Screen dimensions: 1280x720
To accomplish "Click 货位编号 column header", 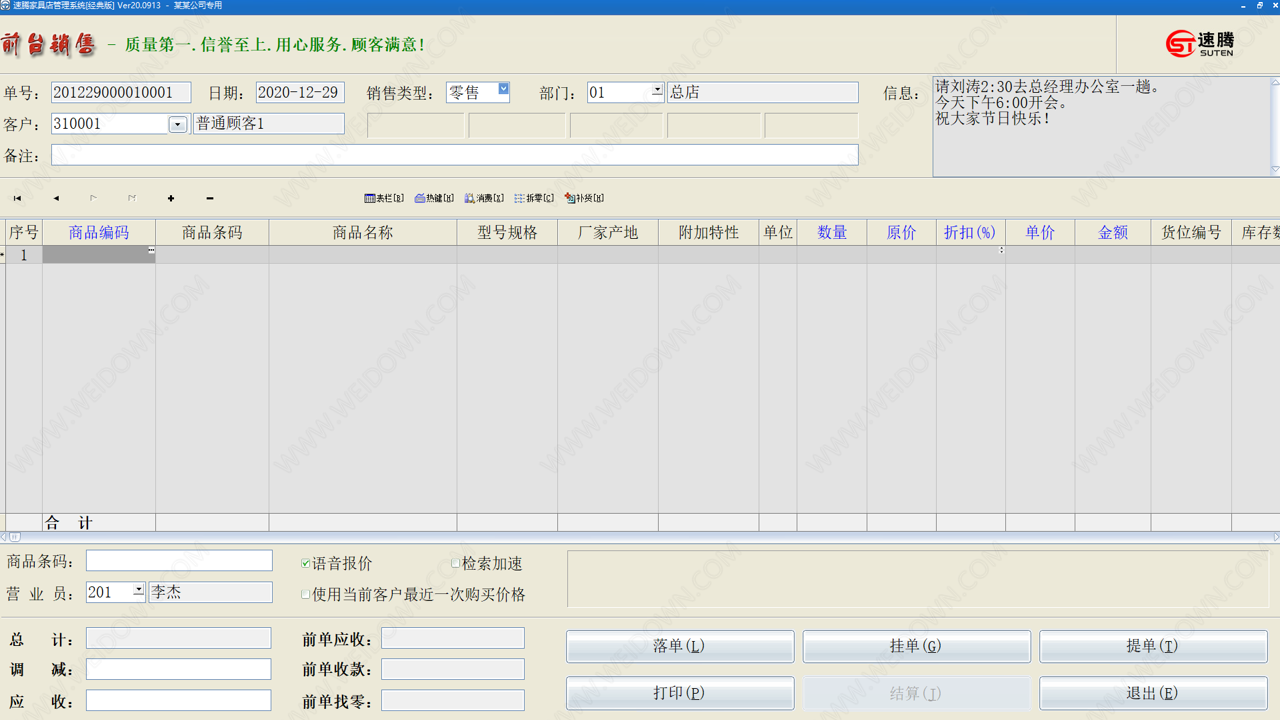I will click(1191, 232).
